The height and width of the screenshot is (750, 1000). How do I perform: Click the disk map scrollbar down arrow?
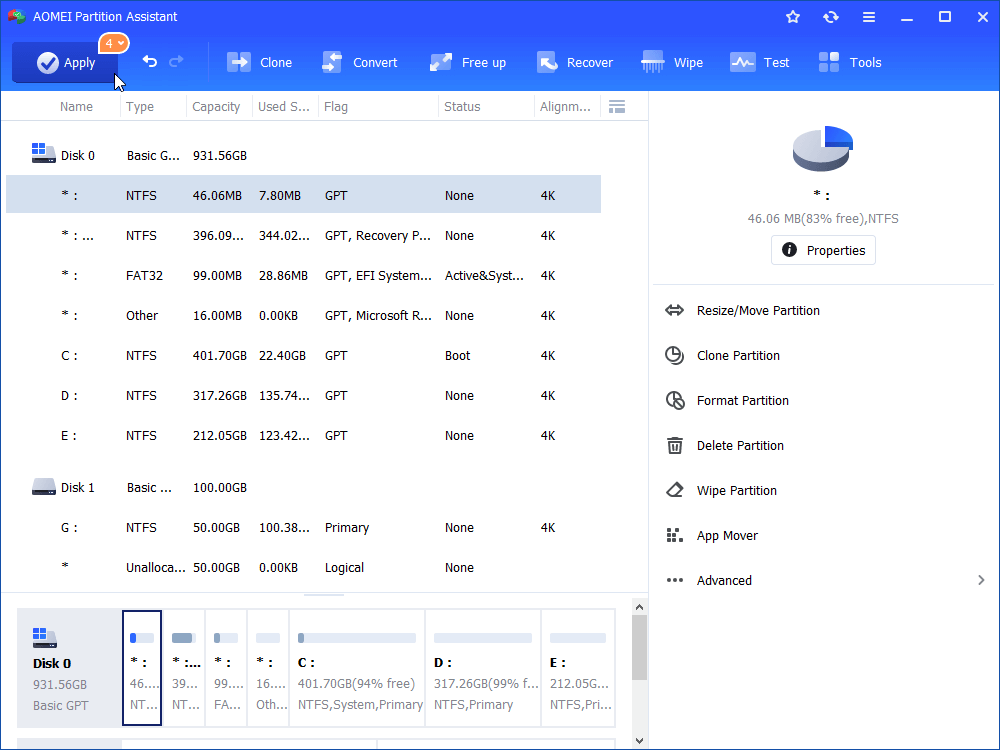click(x=640, y=740)
